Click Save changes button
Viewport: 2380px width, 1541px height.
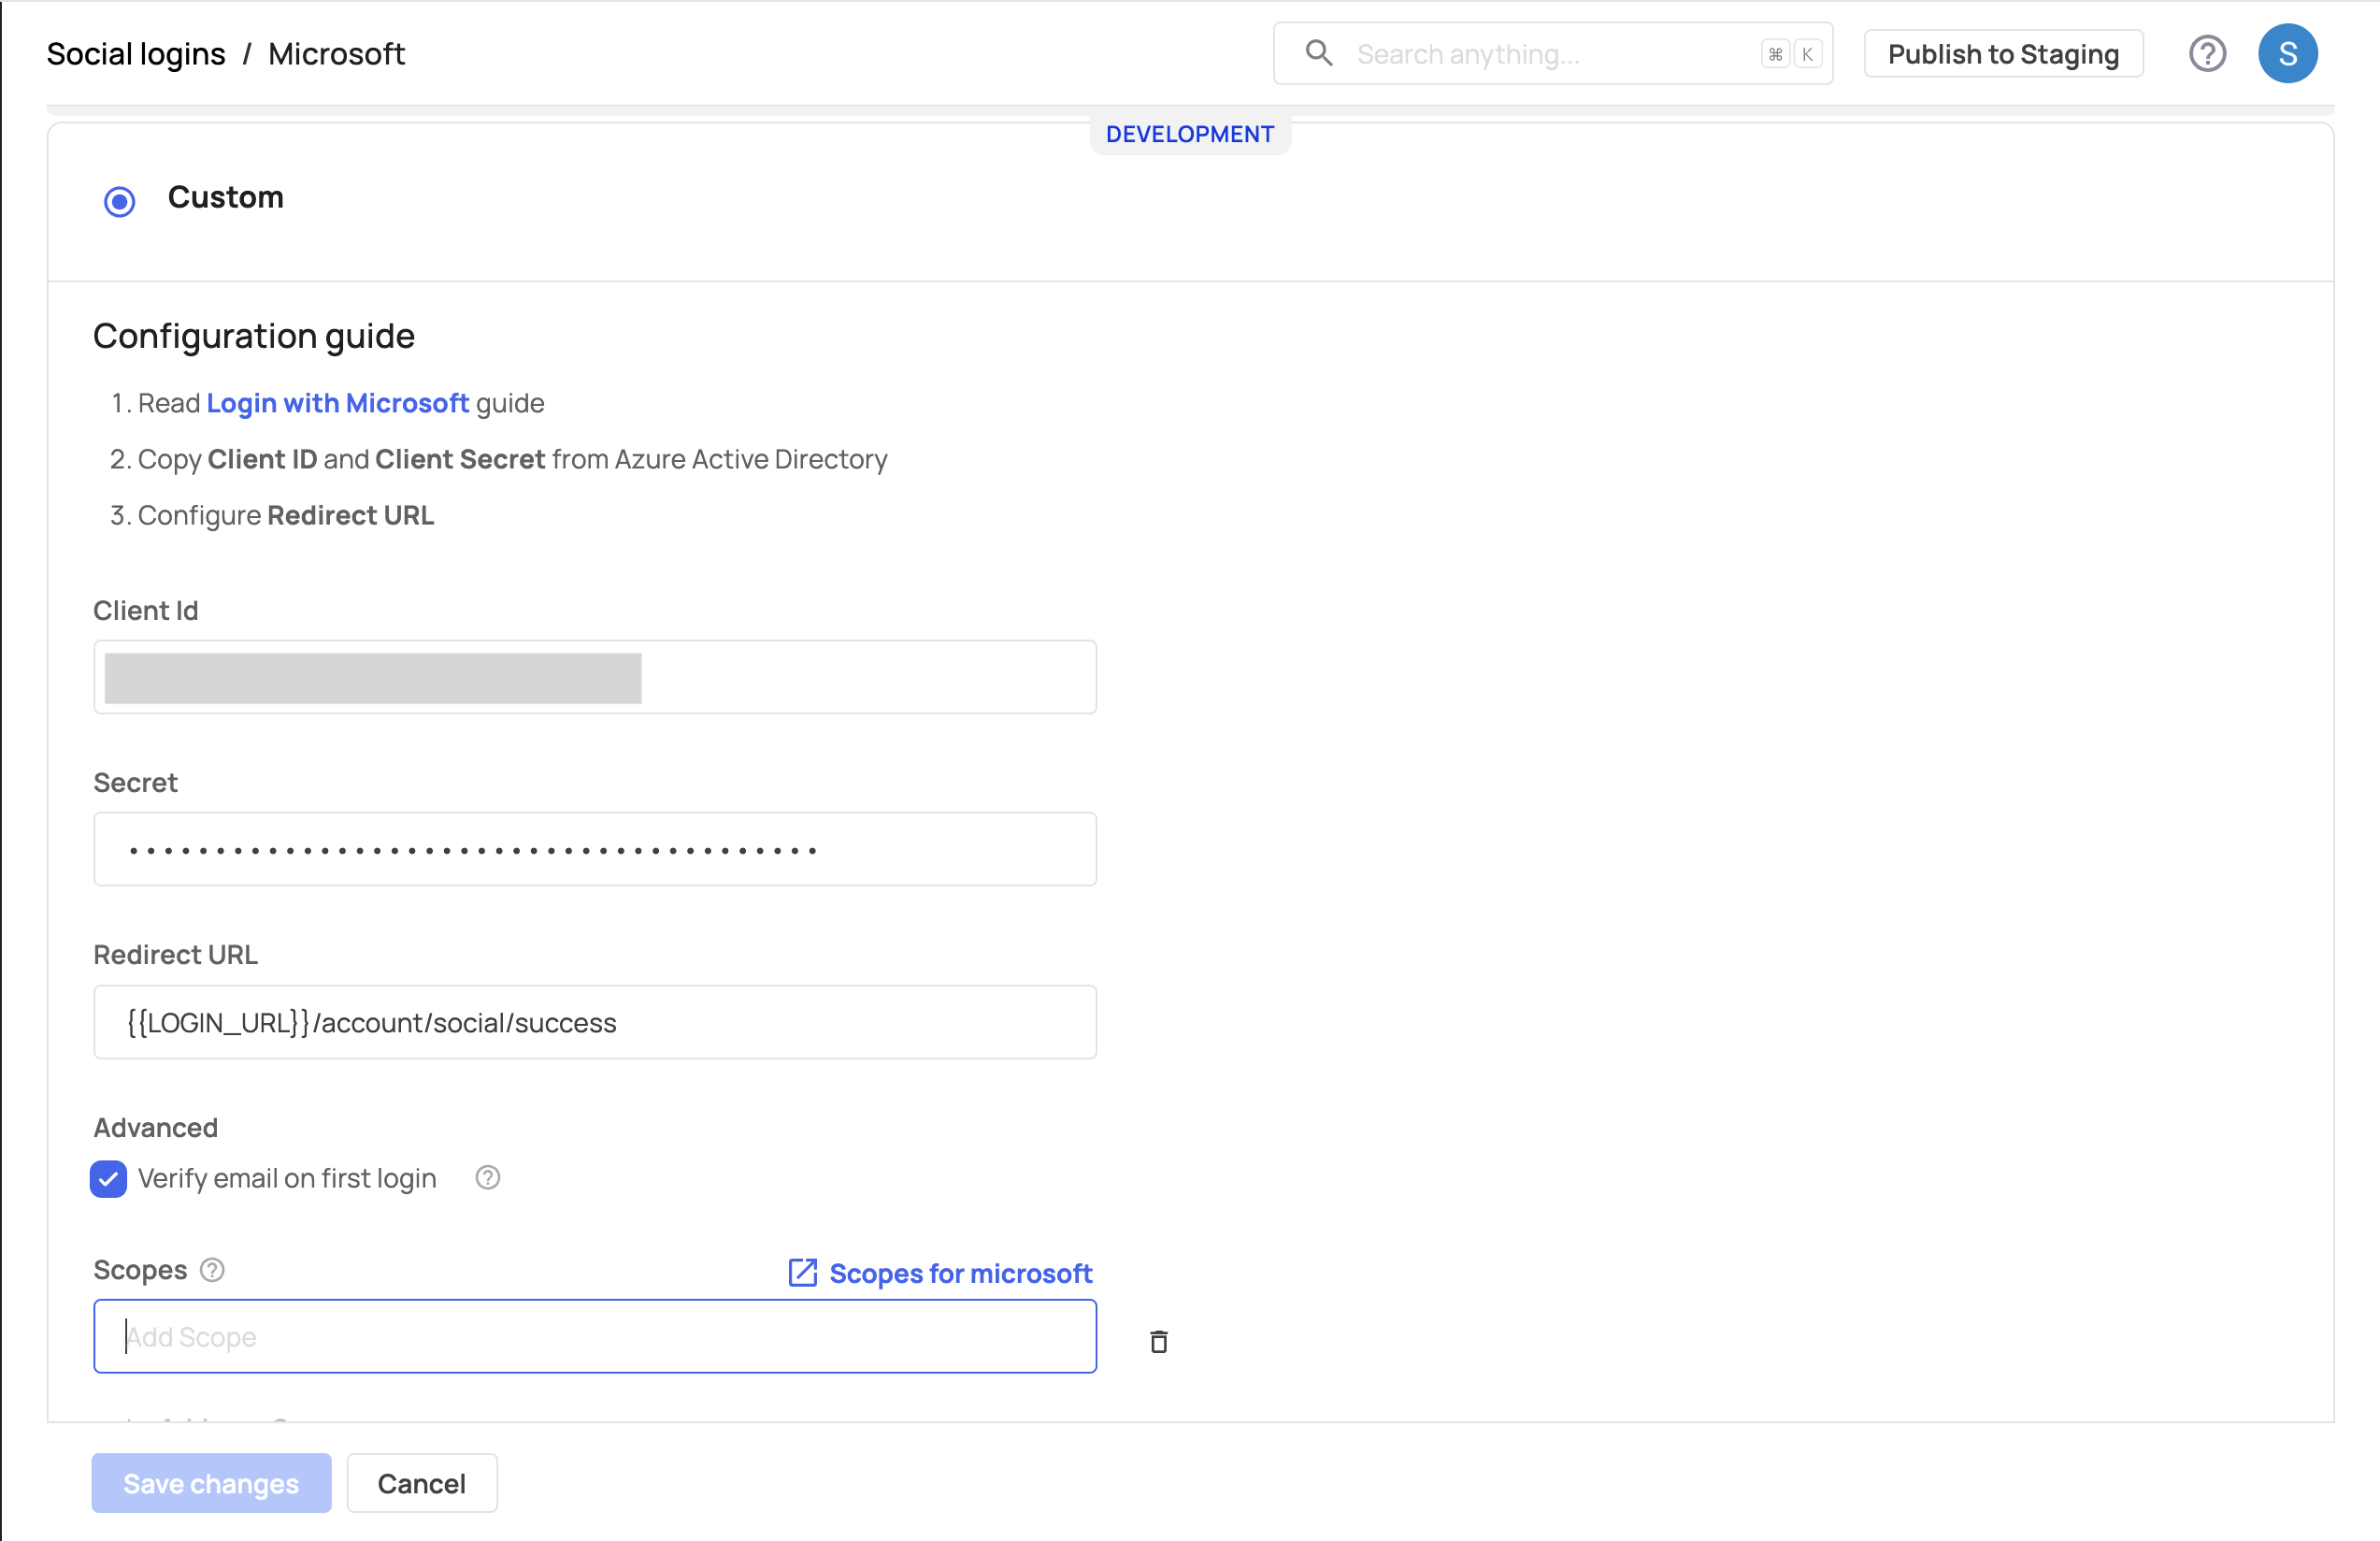point(211,1483)
